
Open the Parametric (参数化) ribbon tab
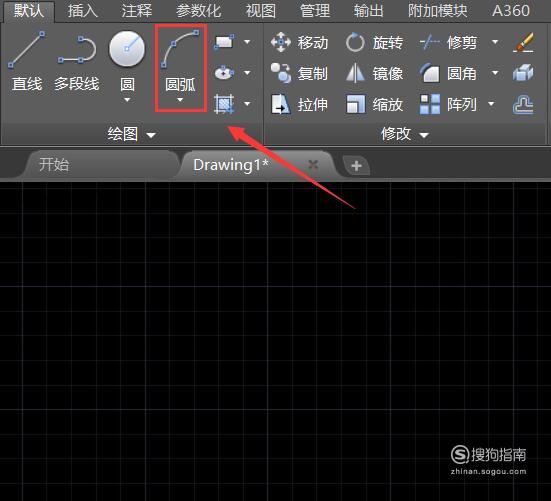coord(199,11)
